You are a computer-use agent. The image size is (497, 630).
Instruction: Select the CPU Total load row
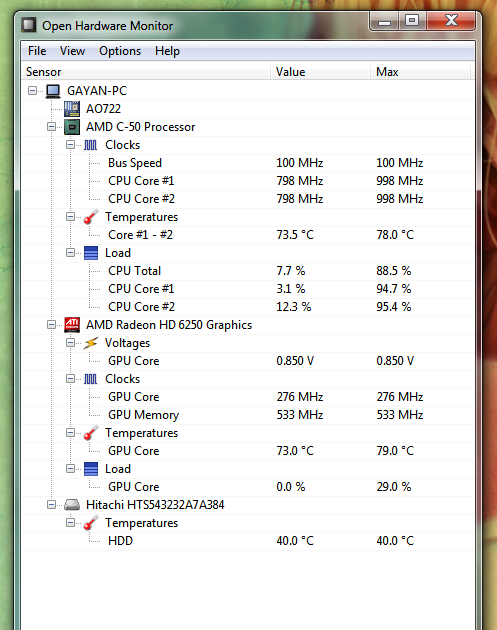coord(248,271)
